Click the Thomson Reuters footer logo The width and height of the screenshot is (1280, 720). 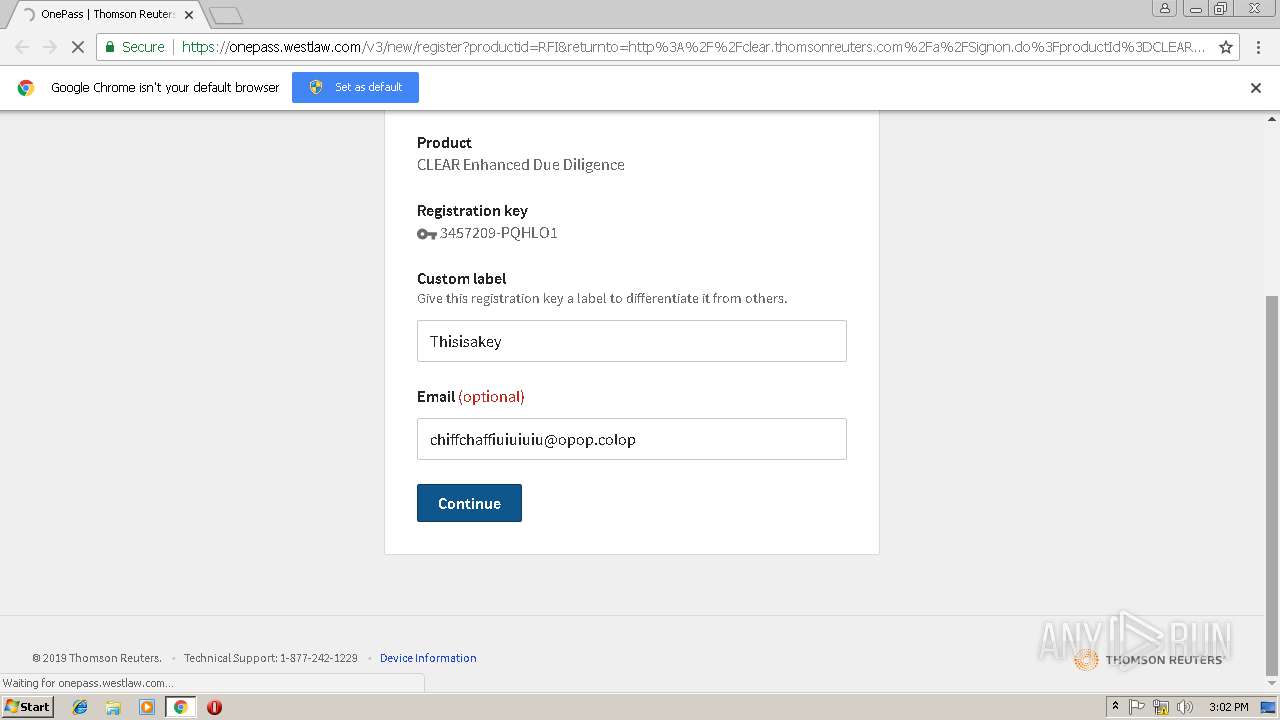click(x=1148, y=659)
